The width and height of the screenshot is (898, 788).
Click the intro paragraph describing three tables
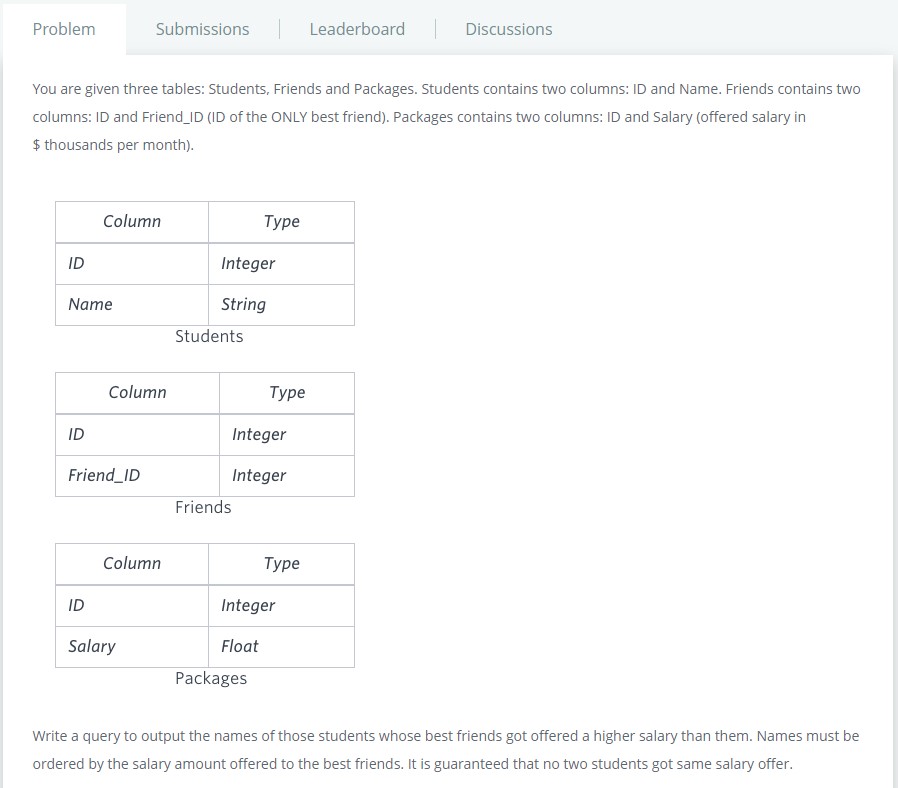point(446,117)
